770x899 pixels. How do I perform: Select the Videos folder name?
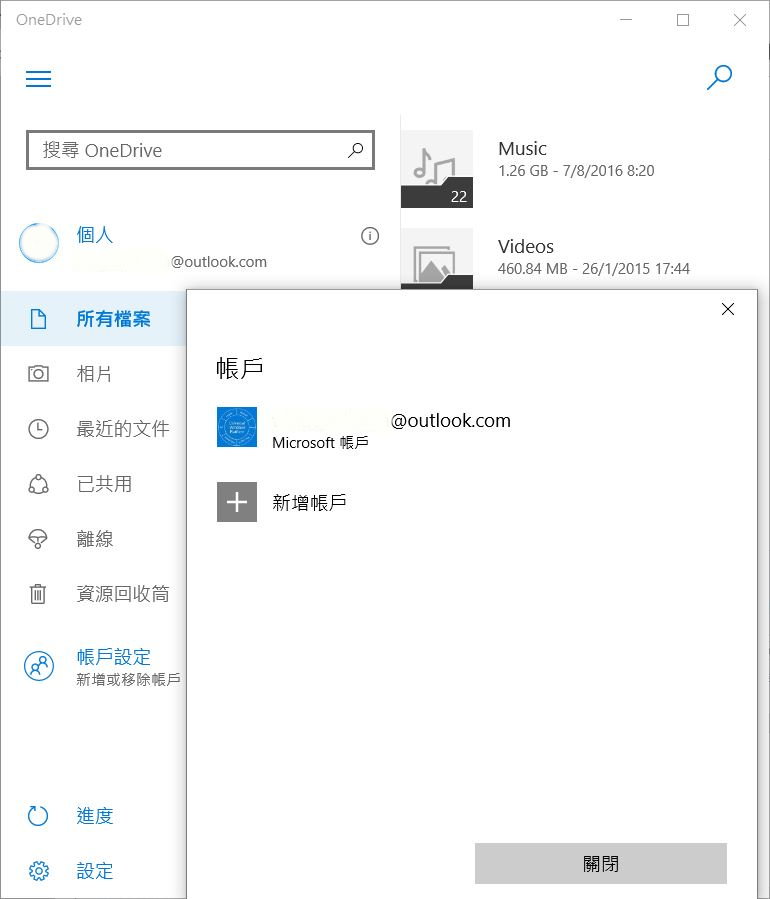click(x=526, y=247)
